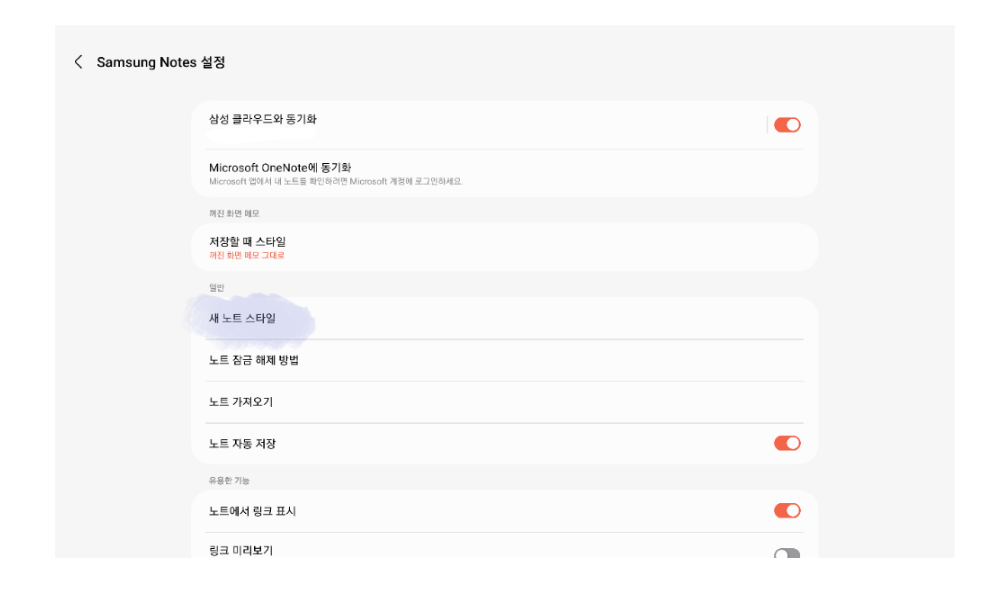The width and height of the screenshot is (1000, 606).
Task: Open 저장할 때 스타일 setting
Action: pyautogui.click(x=504, y=248)
